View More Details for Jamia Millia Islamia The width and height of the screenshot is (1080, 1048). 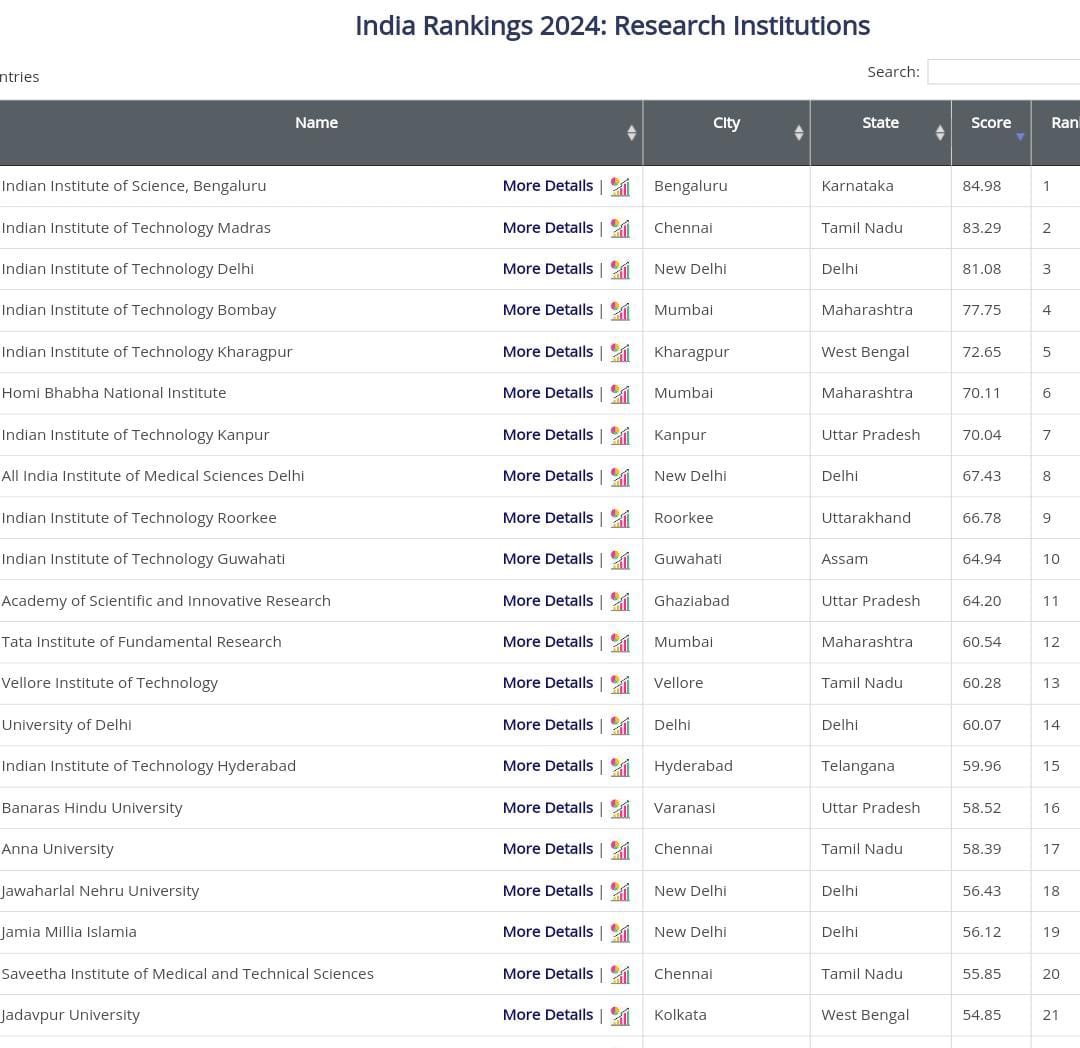(548, 932)
